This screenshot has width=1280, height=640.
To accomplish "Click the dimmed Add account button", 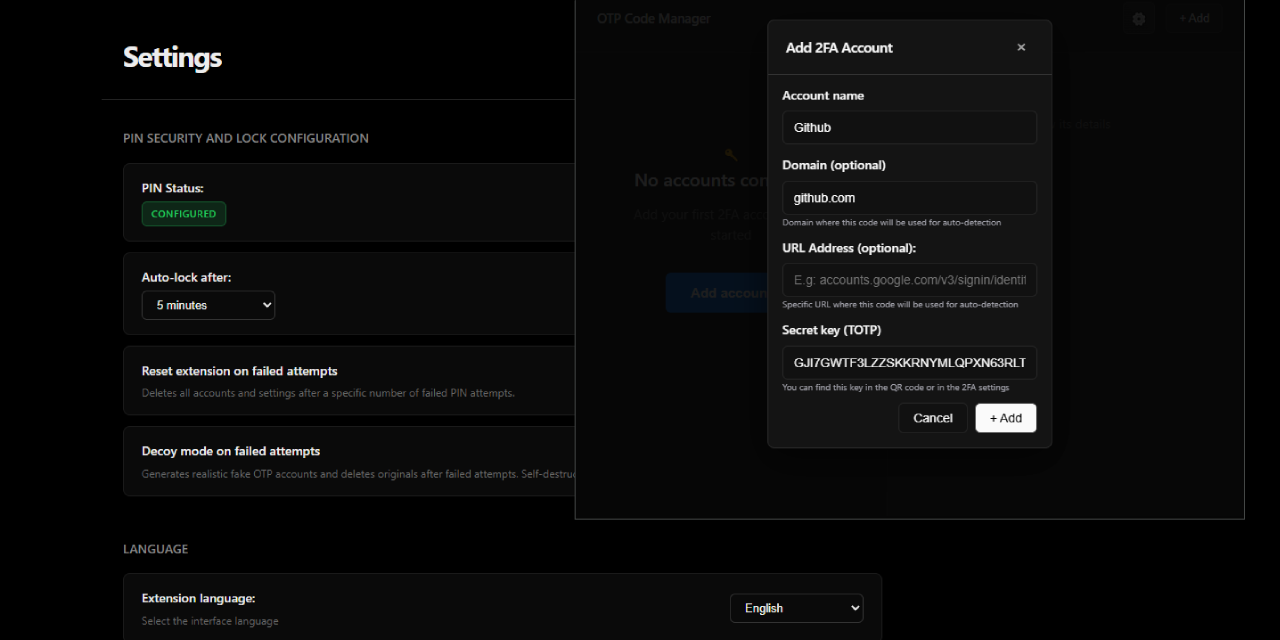I will 717,293.
